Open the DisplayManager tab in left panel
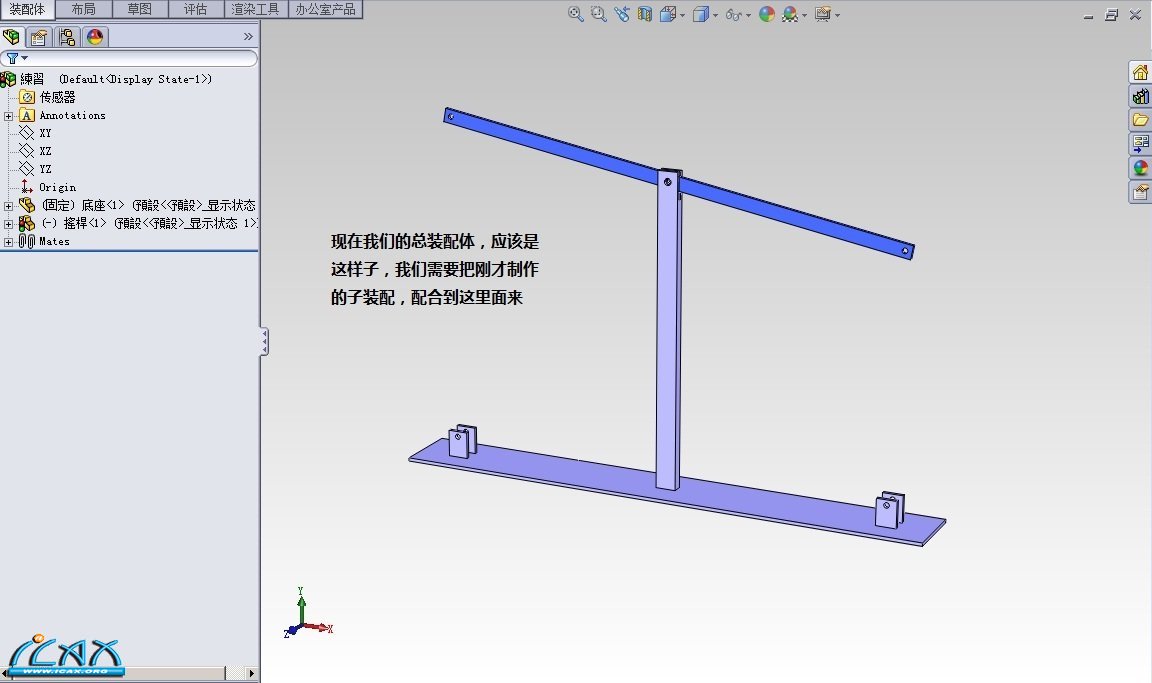Viewport: 1152px width, 683px height. (x=95, y=37)
